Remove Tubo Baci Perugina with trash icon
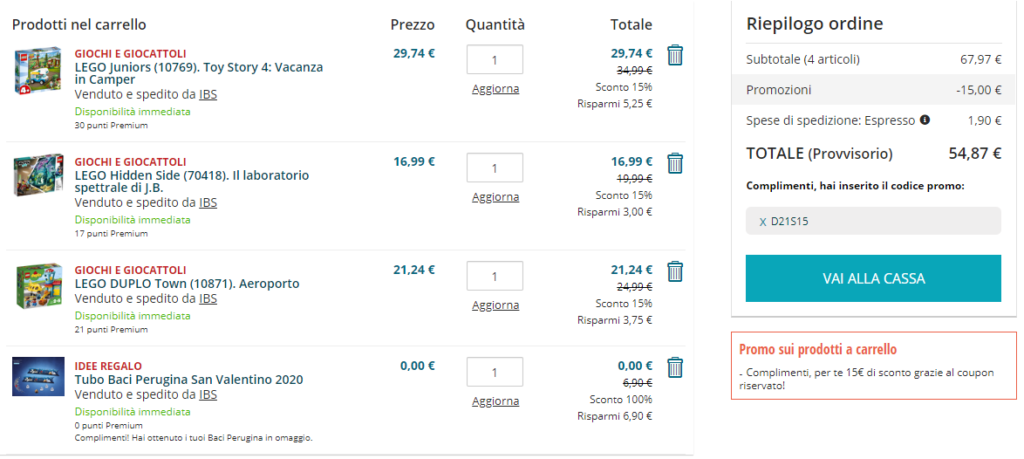The height and width of the screenshot is (459, 1024). 675,367
